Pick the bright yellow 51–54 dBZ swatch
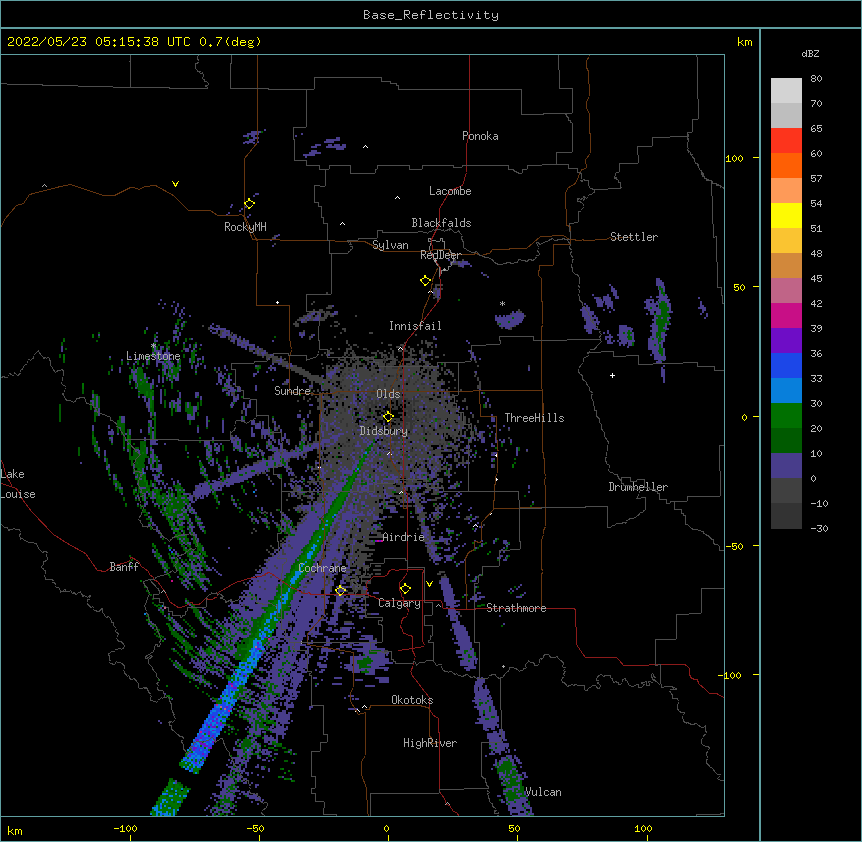This screenshot has width=862, height=842. pos(786,215)
